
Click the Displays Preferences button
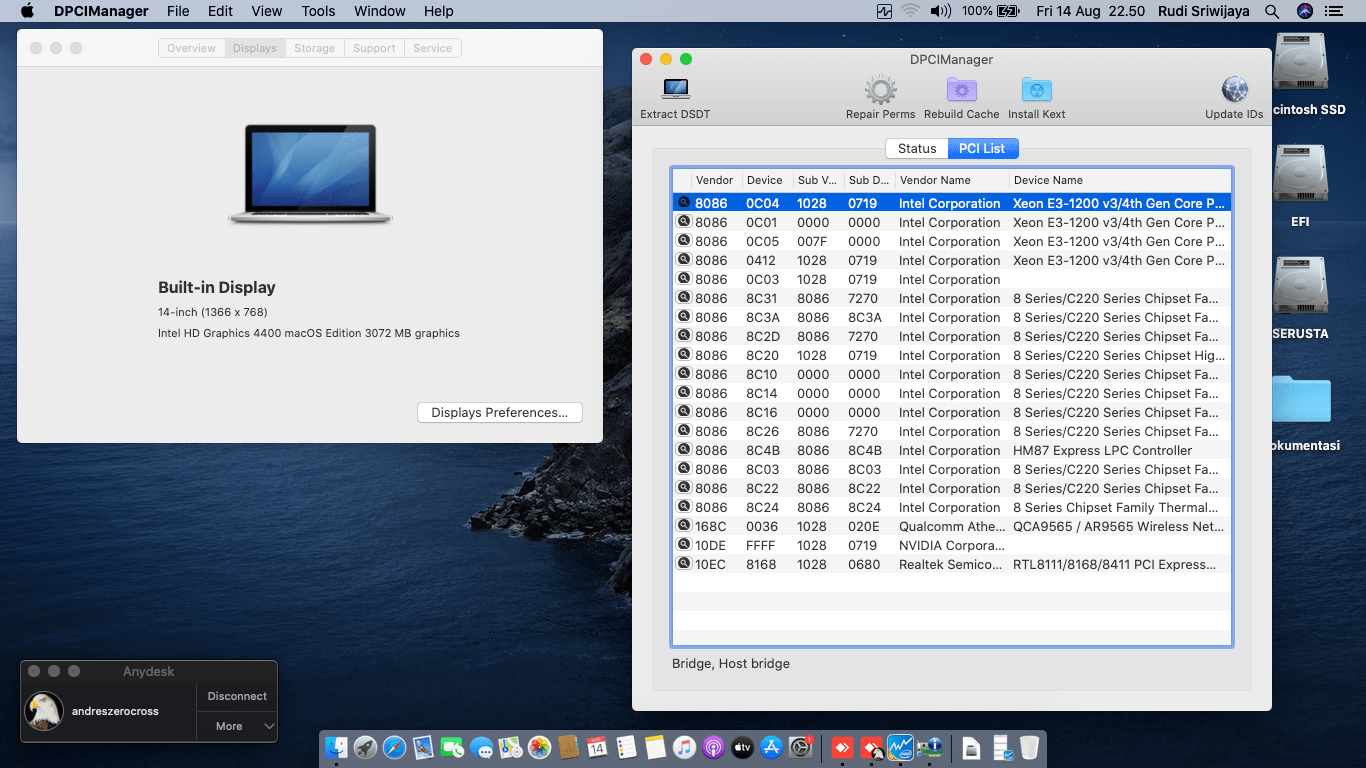pyautogui.click(x=499, y=412)
